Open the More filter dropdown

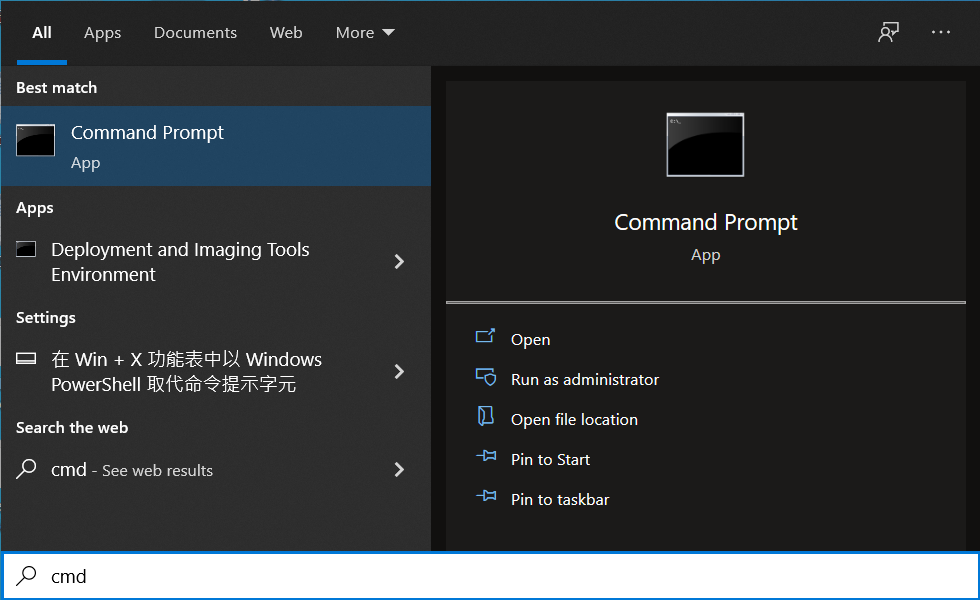tap(365, 32)
